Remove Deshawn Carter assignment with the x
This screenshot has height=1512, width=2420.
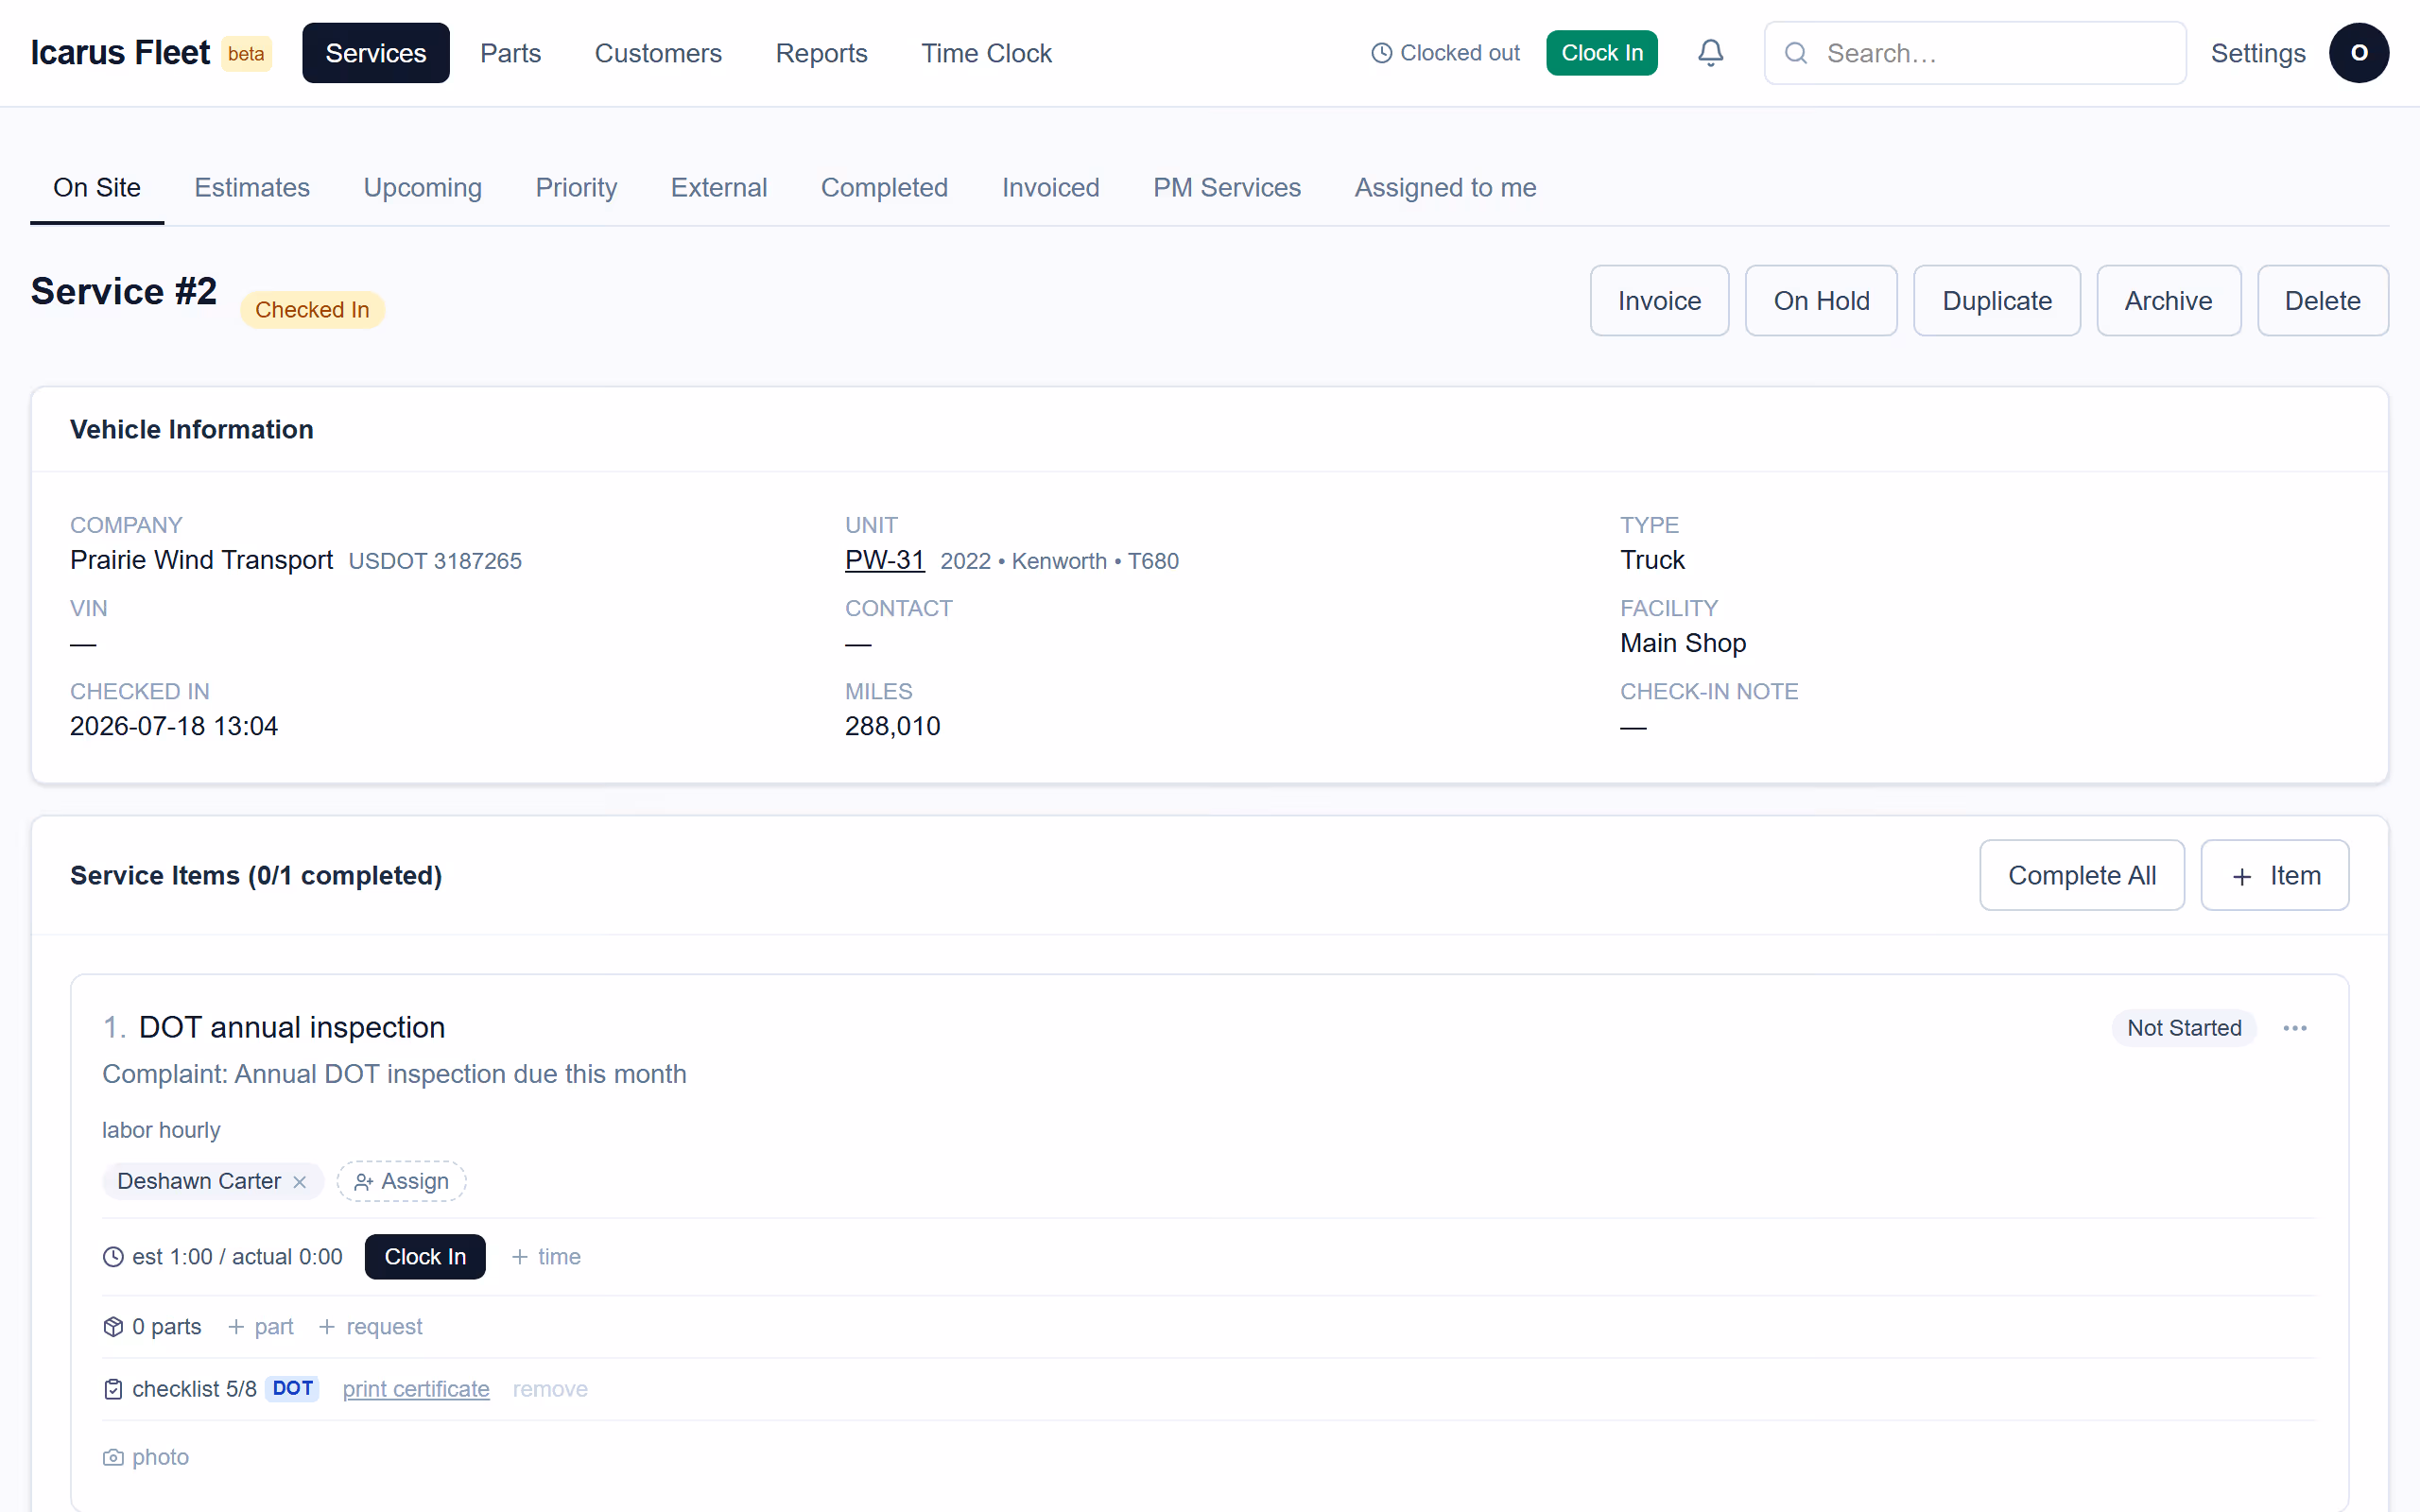click(299, 1182)
